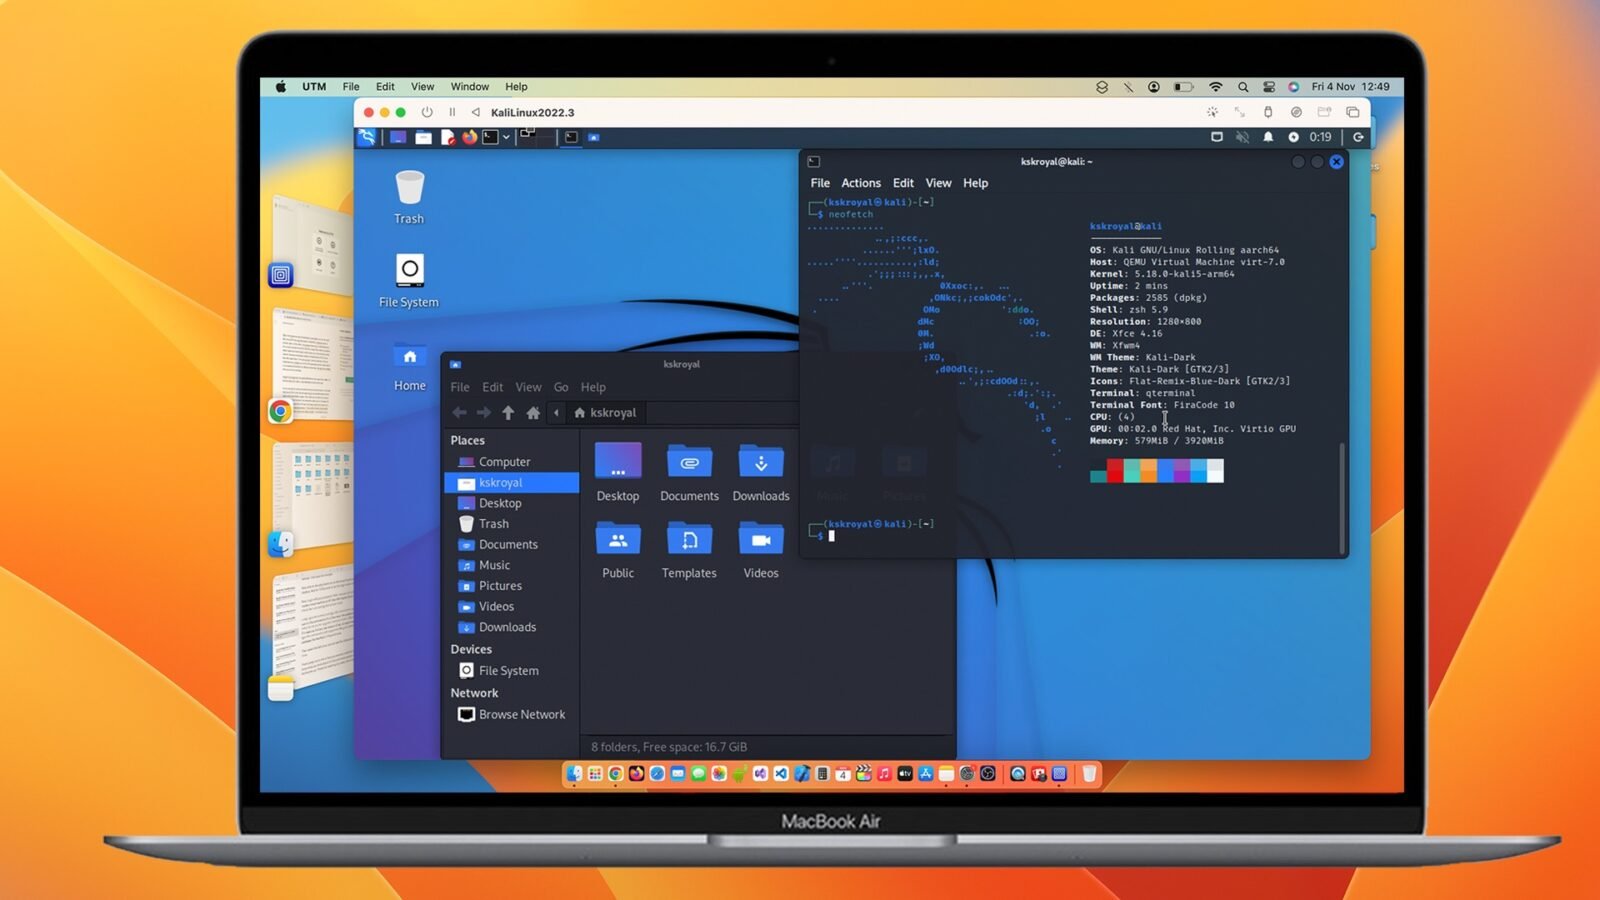This screenshot has width=1600, height=900.
Task: Open the macOS Window menu
Action: (469, 87)
